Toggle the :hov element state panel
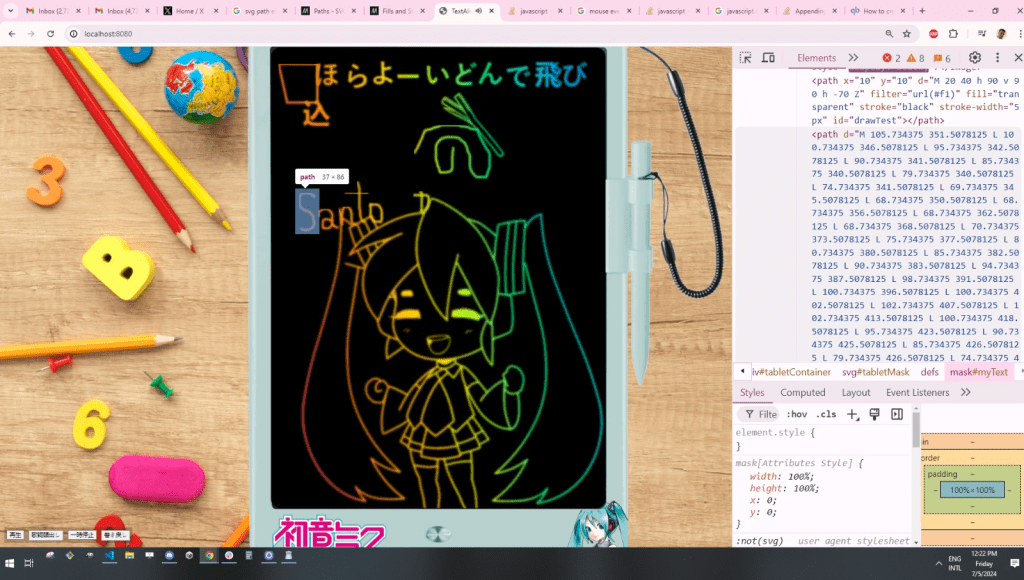The height and width of the screenshot is (580, 1024). click(x=796, y=414)
